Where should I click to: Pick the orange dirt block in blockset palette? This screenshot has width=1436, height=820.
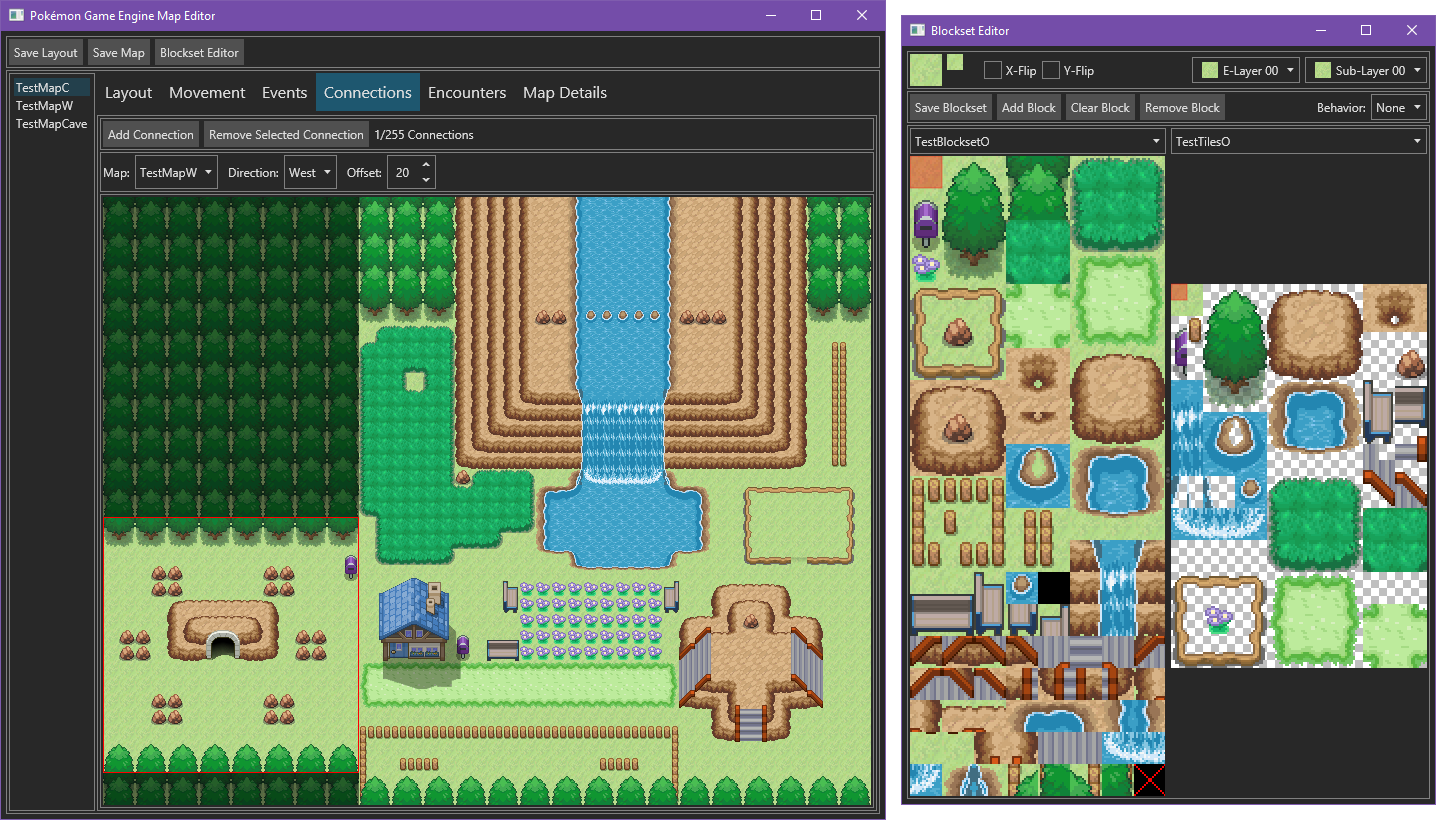pyautogui.click(x=925, y=171)
